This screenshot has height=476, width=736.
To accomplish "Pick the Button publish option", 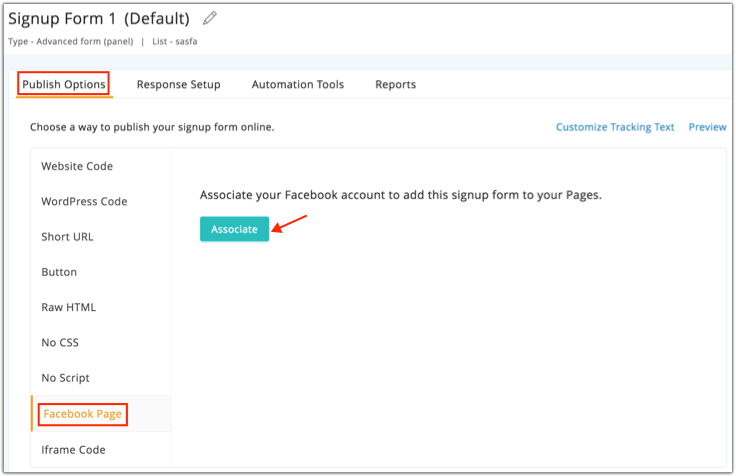I will pos(59,272).
